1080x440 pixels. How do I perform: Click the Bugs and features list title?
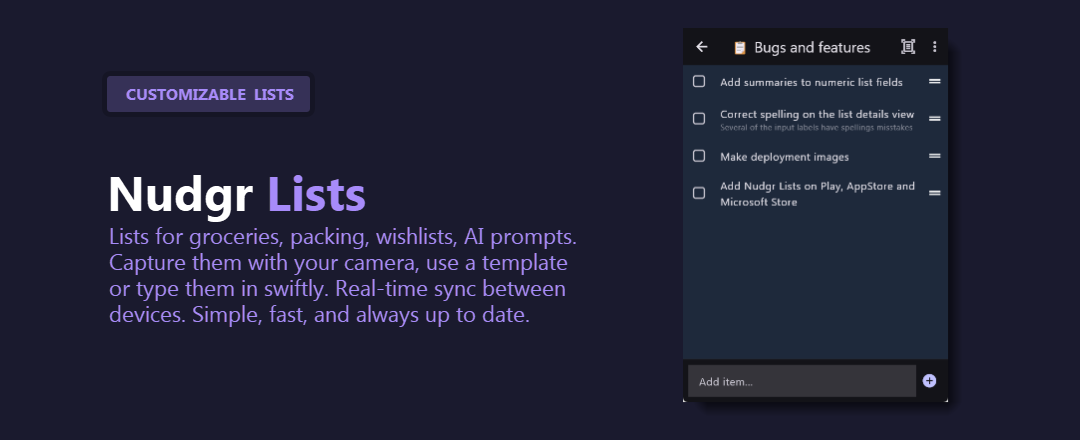812,47
